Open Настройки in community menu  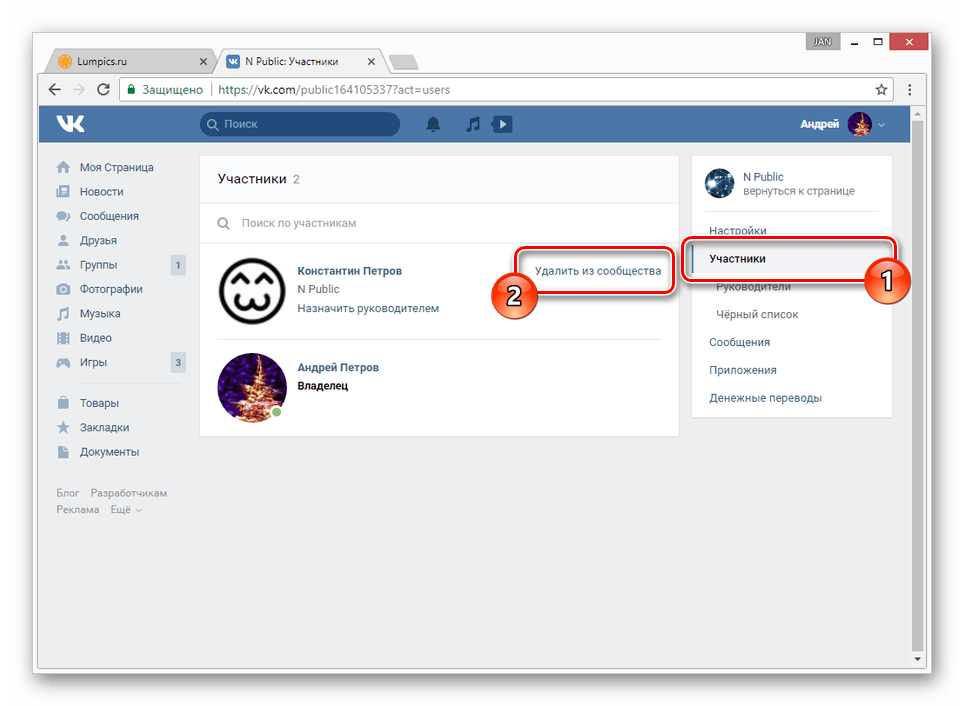point(738,231)
